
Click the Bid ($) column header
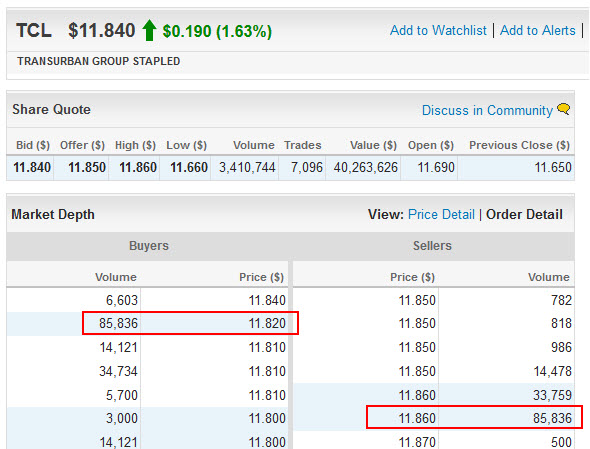[33, 145]
